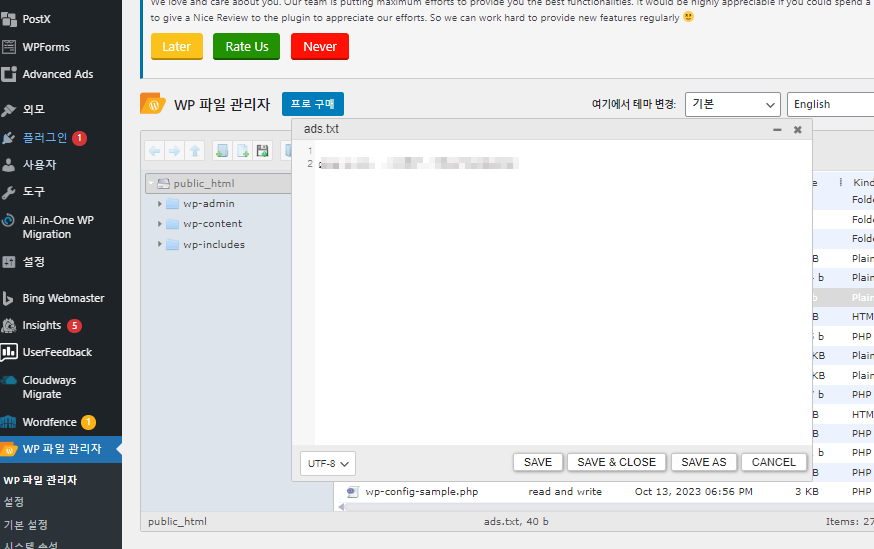Screen dimensions: 874x549
Task: Select the wp-admin folder in tree
Action: [x=208, y=204]
